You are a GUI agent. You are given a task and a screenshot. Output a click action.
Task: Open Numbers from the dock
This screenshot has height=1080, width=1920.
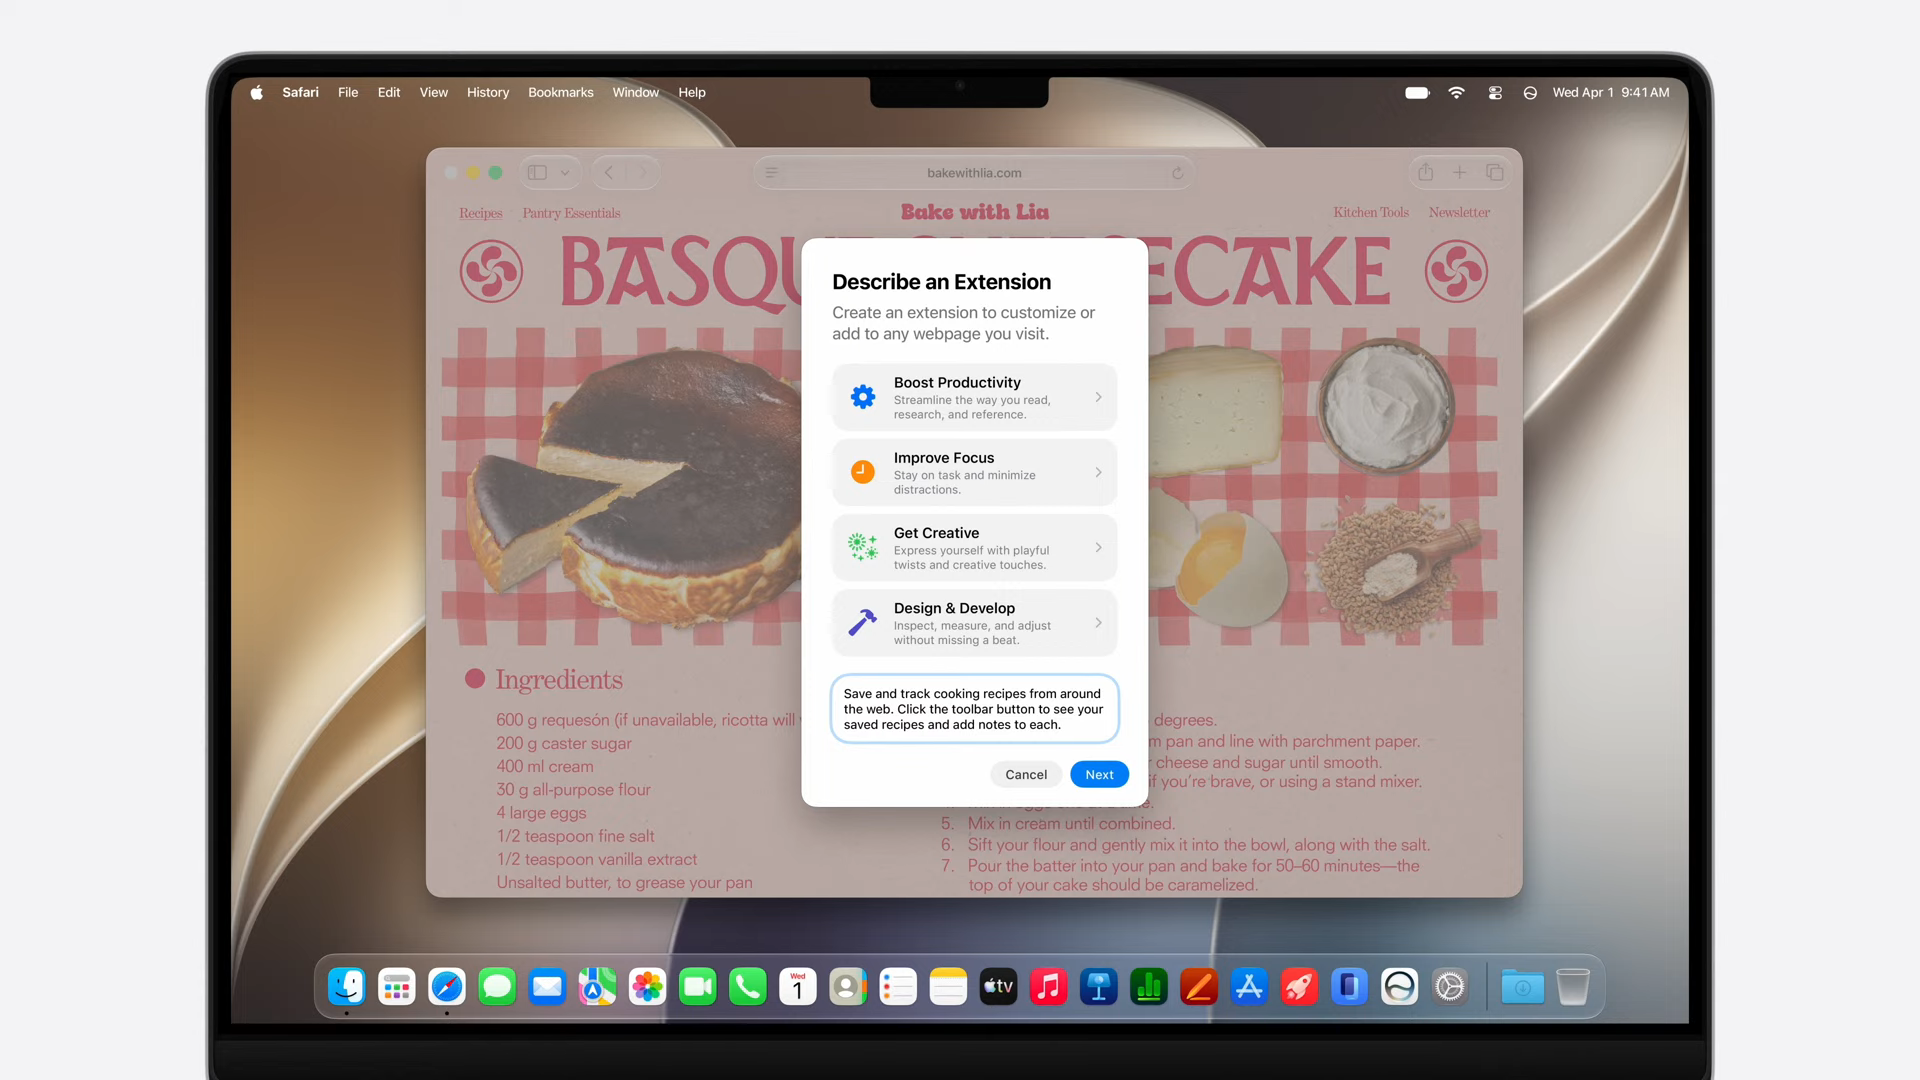[x=1149, y=987]
